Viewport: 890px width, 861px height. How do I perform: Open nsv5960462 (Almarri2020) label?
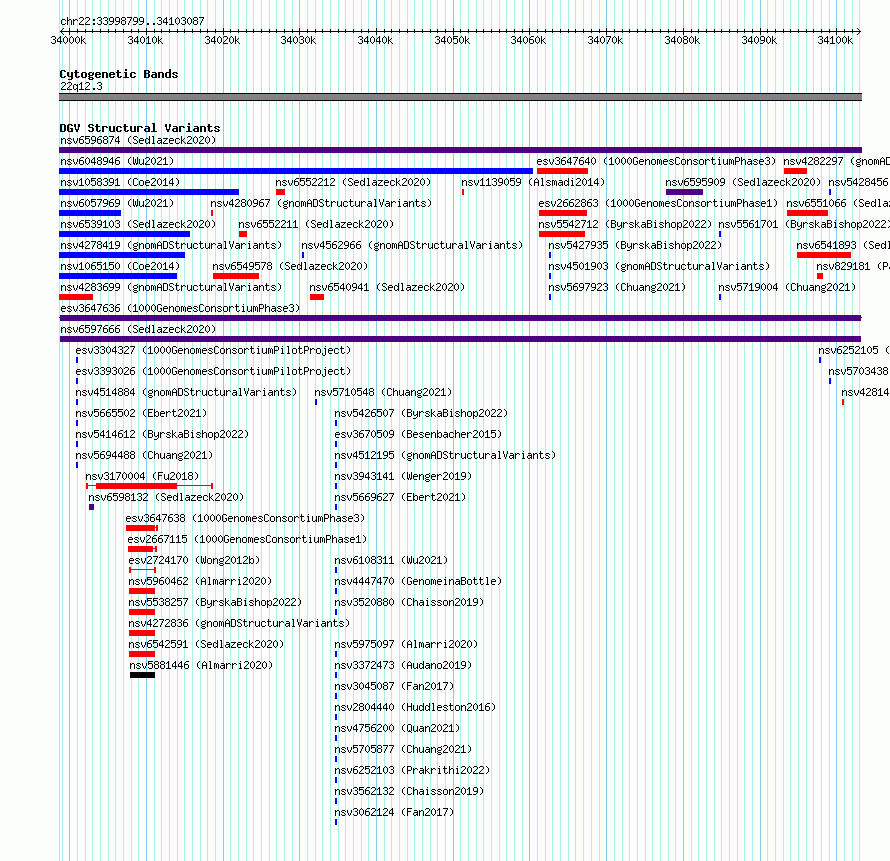200,581
